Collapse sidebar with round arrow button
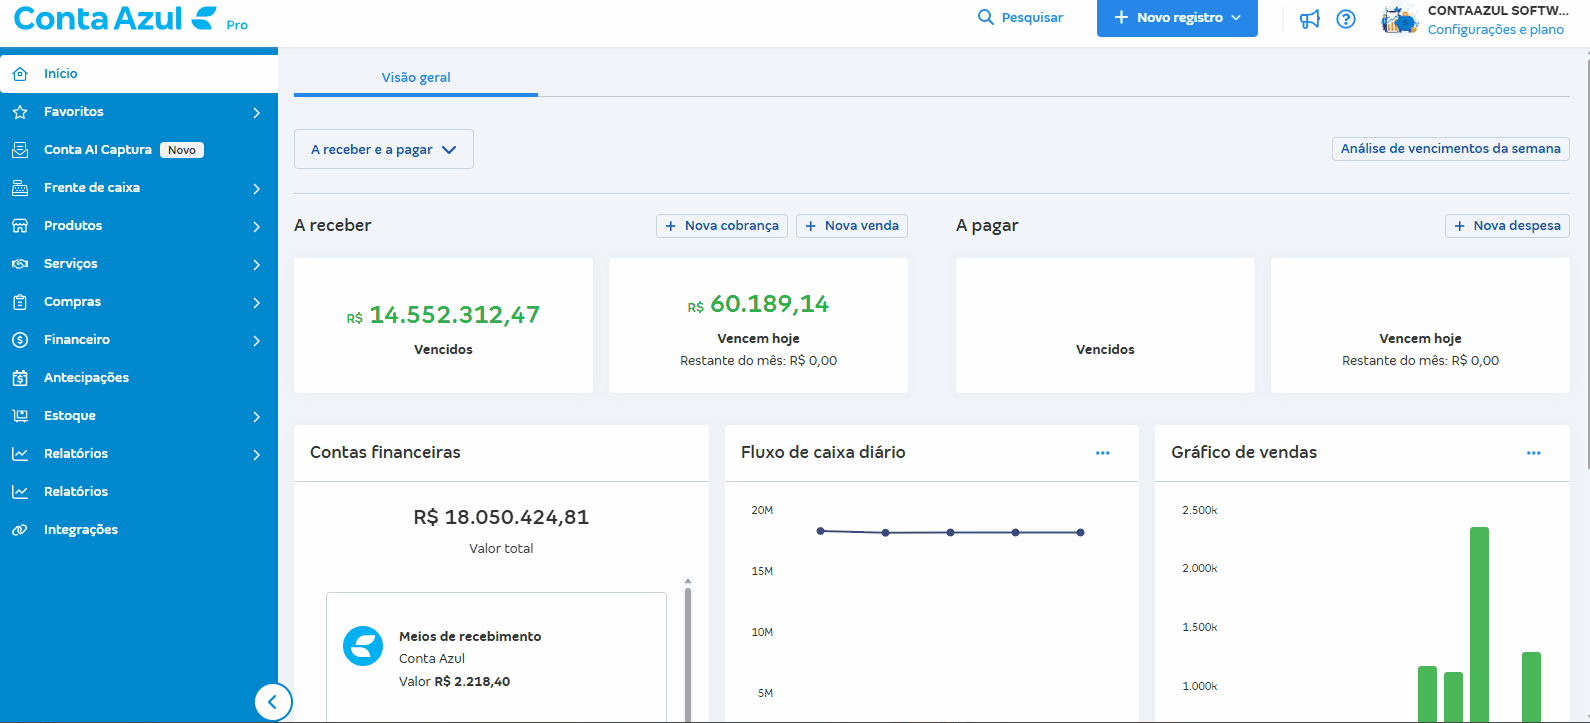 273,702
